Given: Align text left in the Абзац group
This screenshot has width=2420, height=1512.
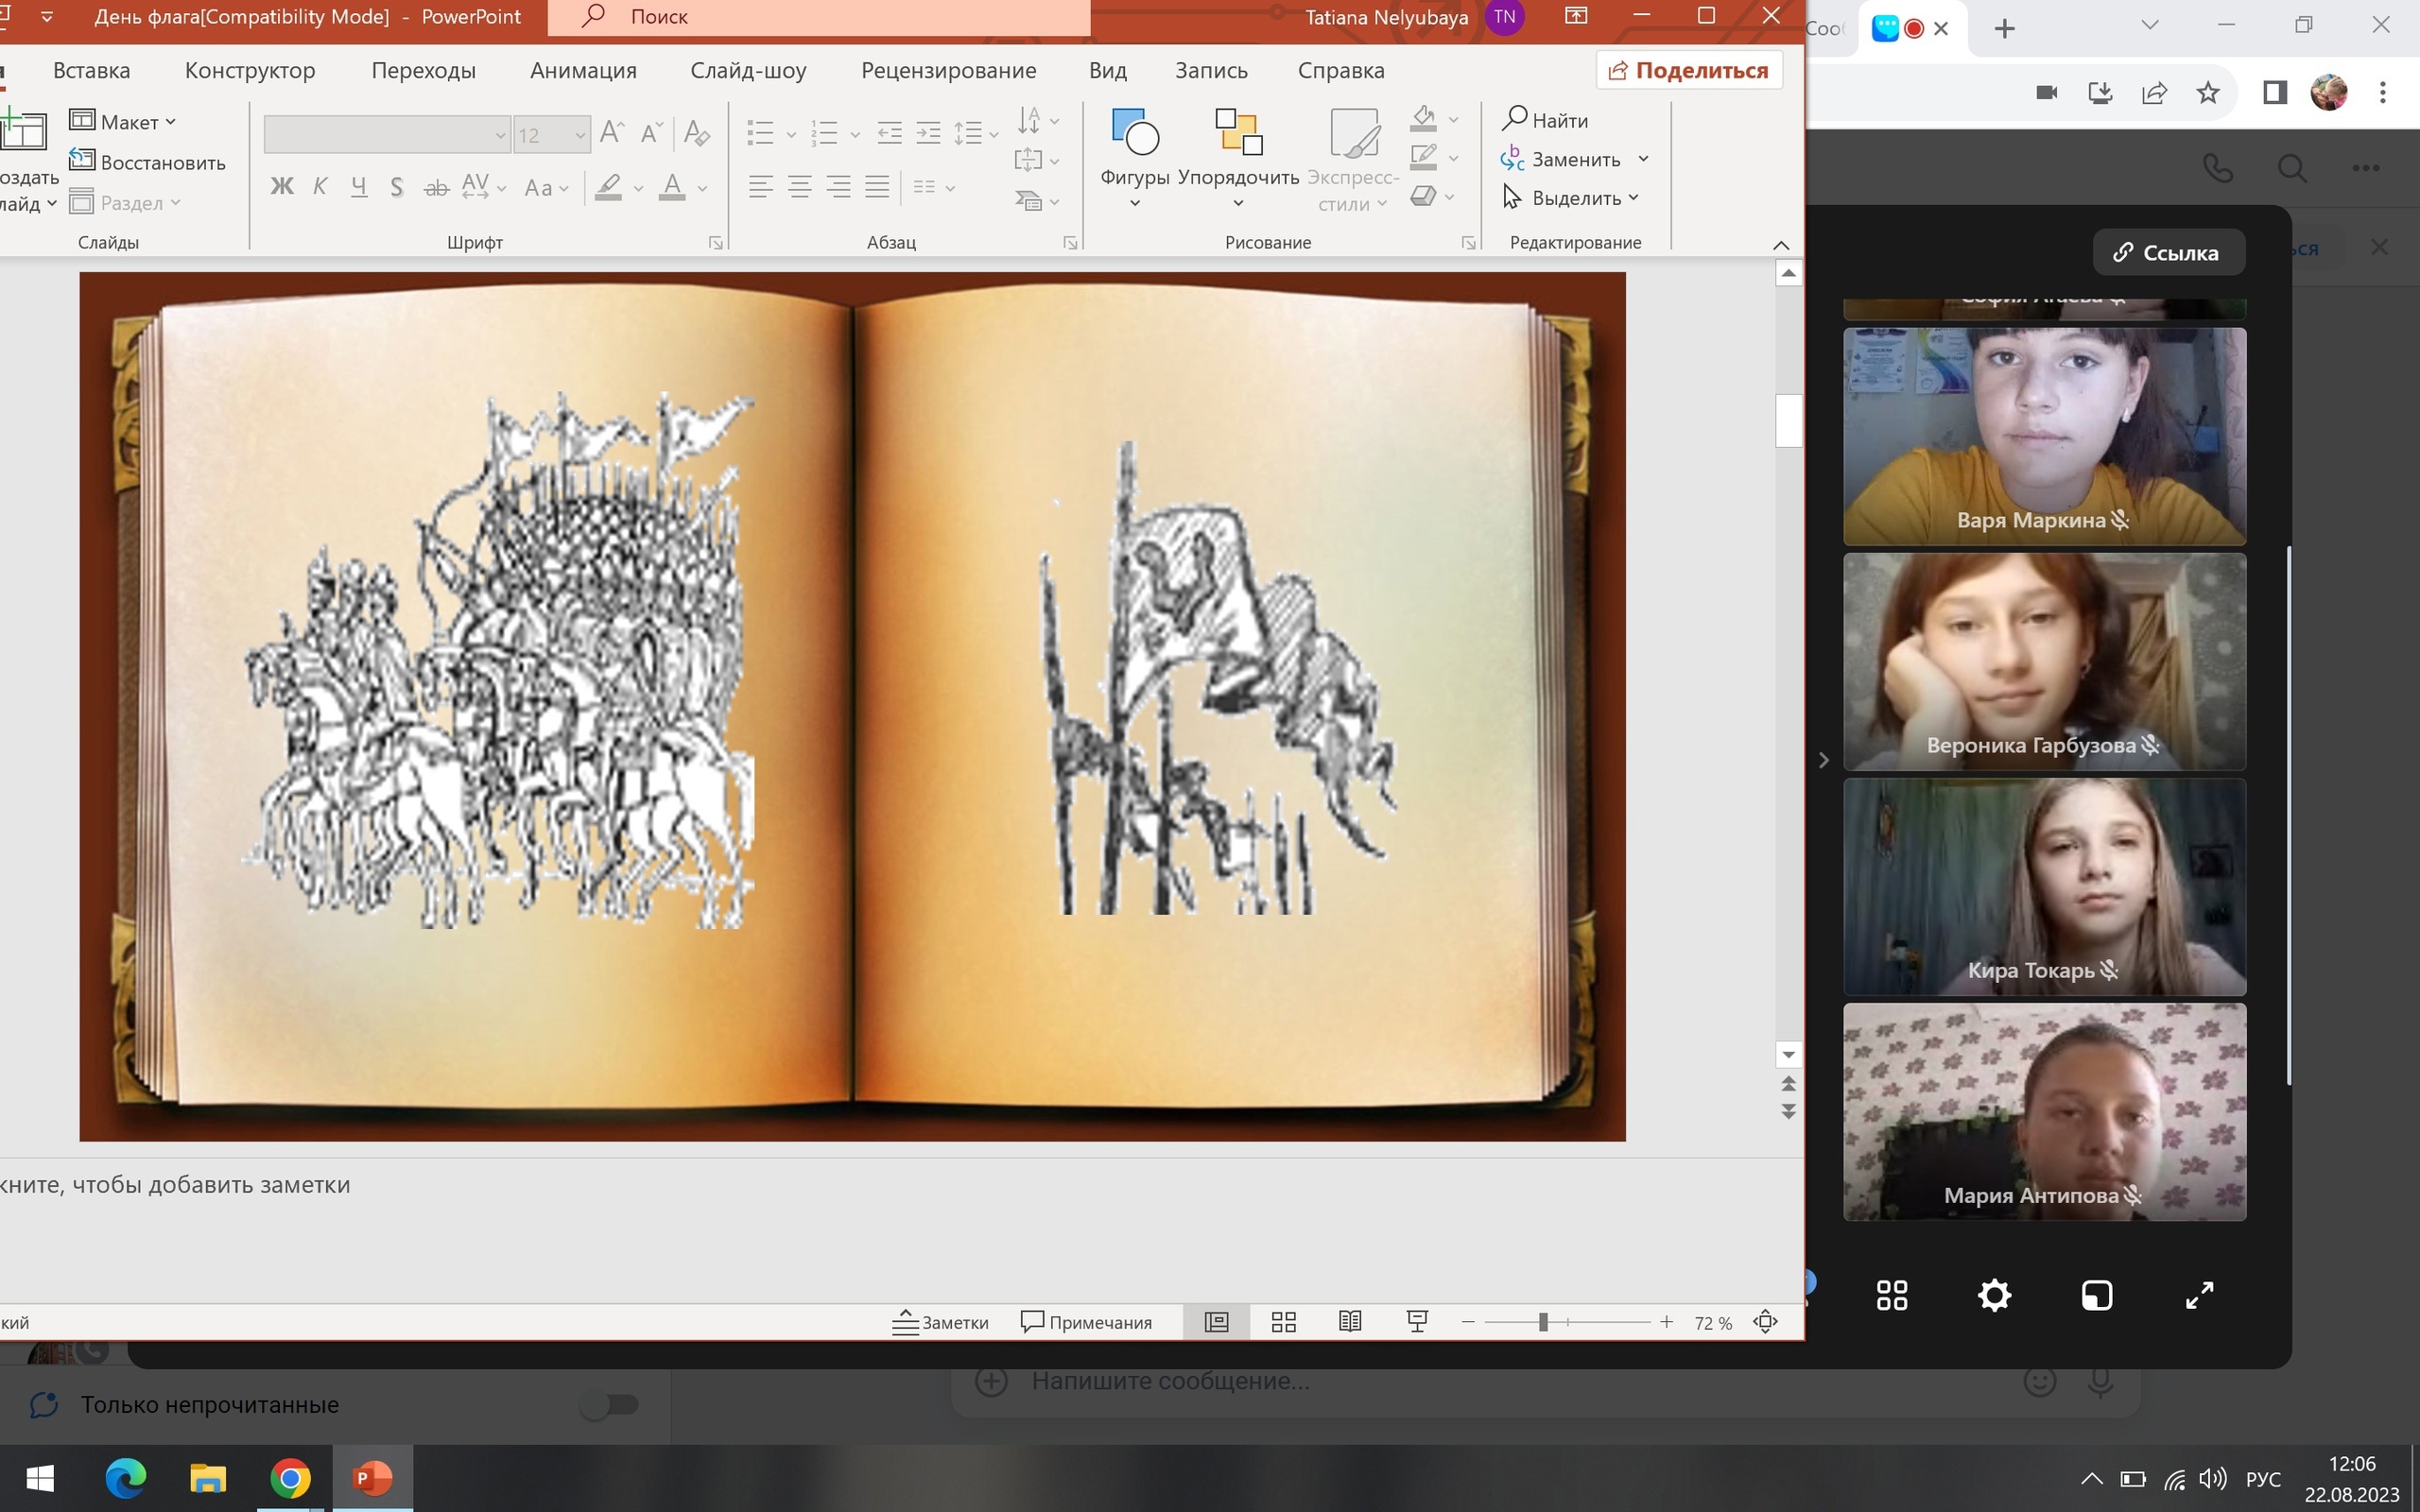Looking at the screenshot, I should (761, 186).
